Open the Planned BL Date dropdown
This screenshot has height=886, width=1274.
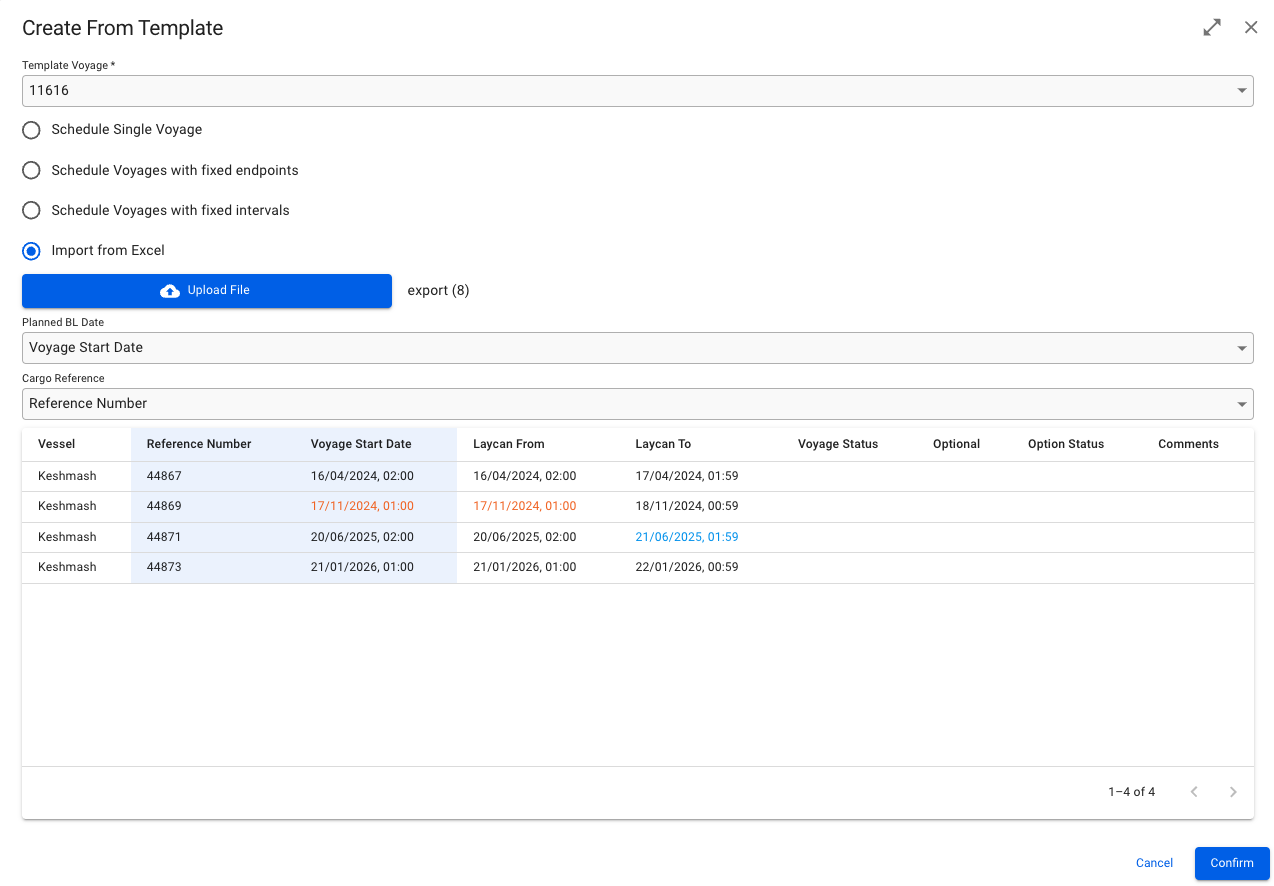pos(637,348)
